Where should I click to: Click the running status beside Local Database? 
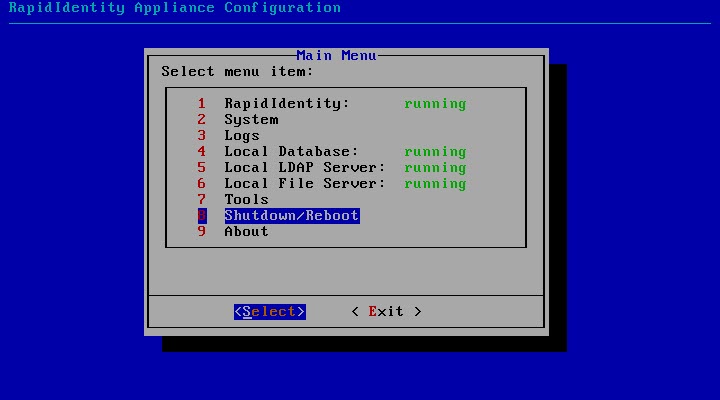point(435,152)
